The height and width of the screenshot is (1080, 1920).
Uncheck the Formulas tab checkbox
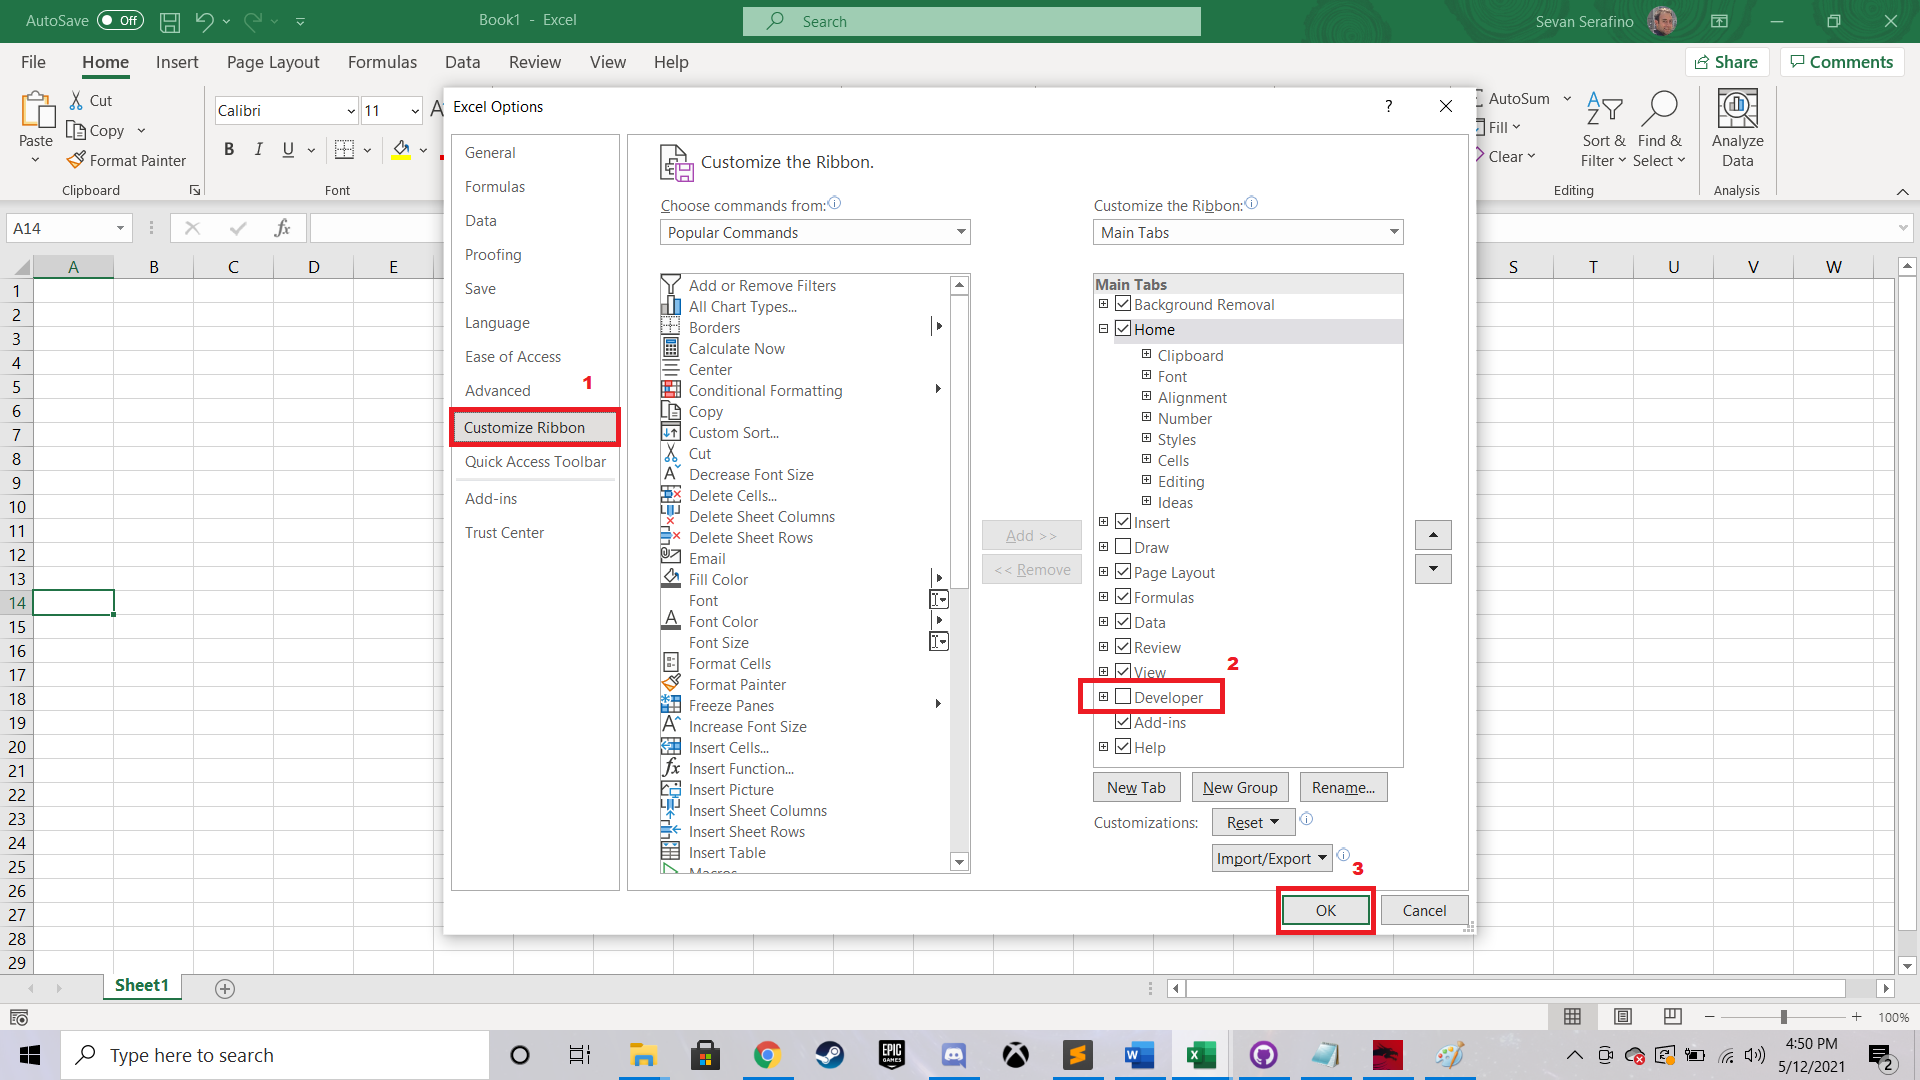[x=1123, y=597]
